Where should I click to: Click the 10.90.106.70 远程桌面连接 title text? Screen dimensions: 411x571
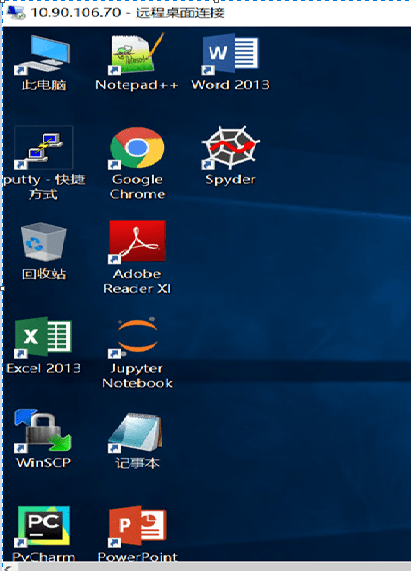tap(127, 12)
